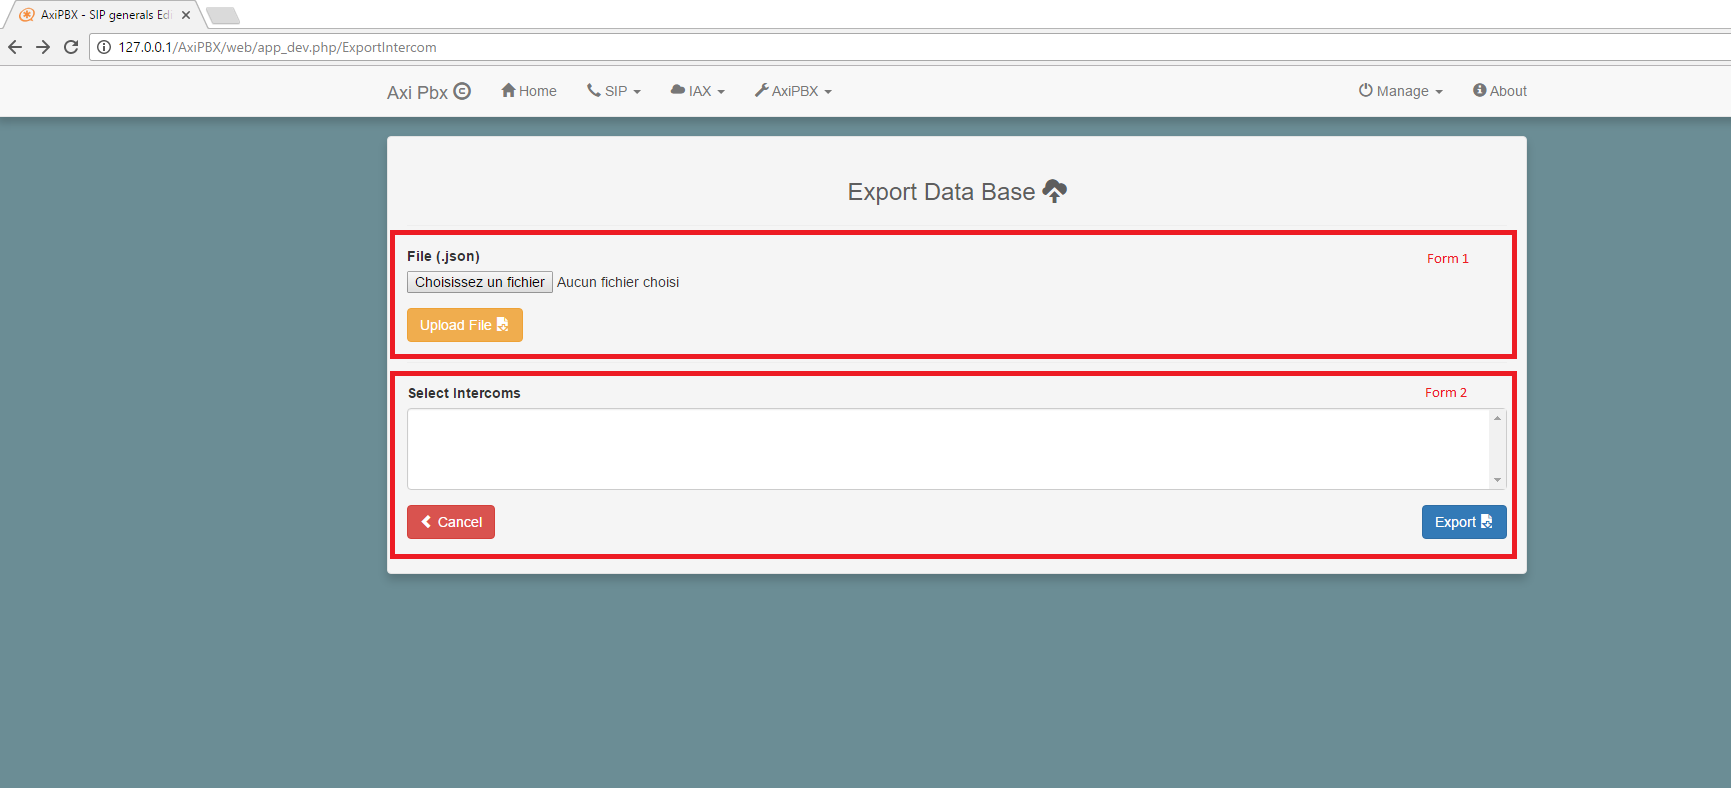
Task: Open the Manage dropdown menu
Action: pyautogui.click(x=1401, y=91)
